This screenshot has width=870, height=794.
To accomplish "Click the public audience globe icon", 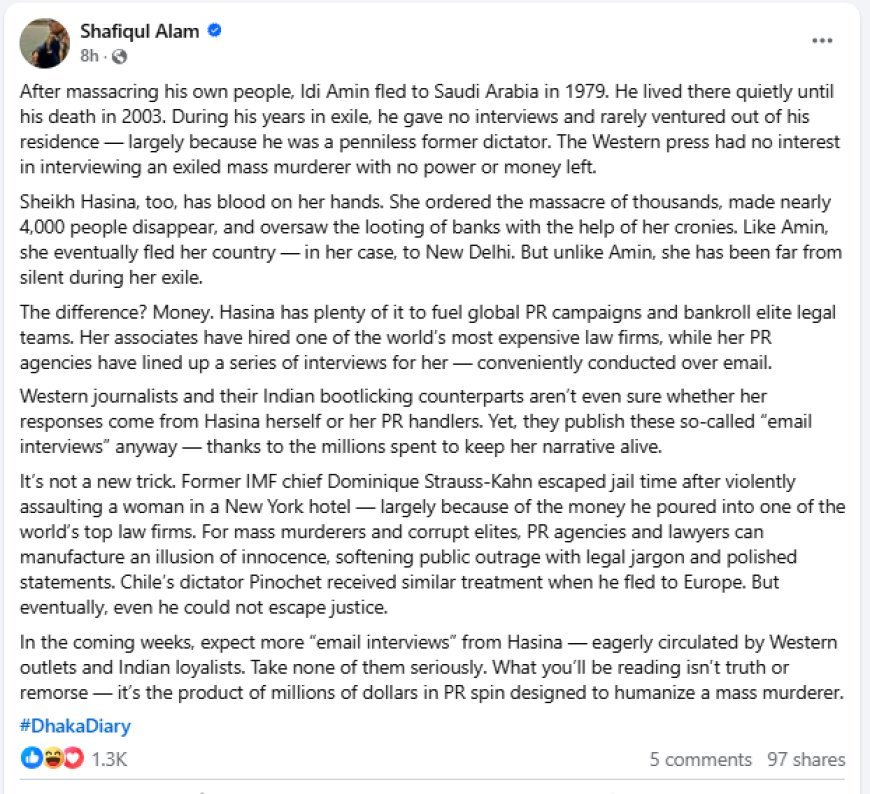I will tap(121, 55).
